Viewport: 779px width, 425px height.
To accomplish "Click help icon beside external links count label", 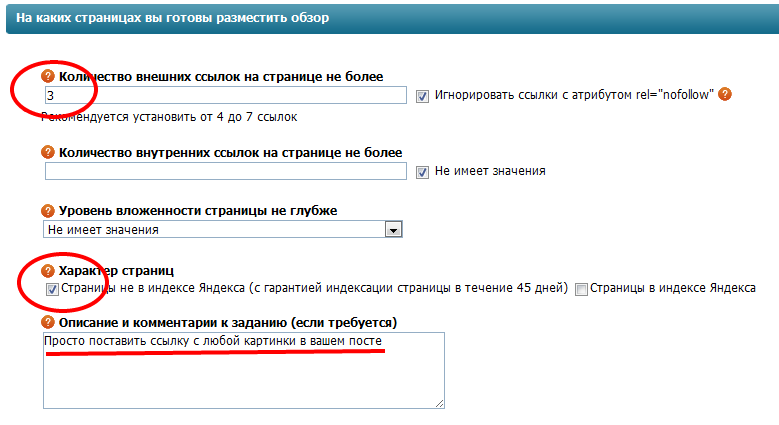I will coord(47,76).
